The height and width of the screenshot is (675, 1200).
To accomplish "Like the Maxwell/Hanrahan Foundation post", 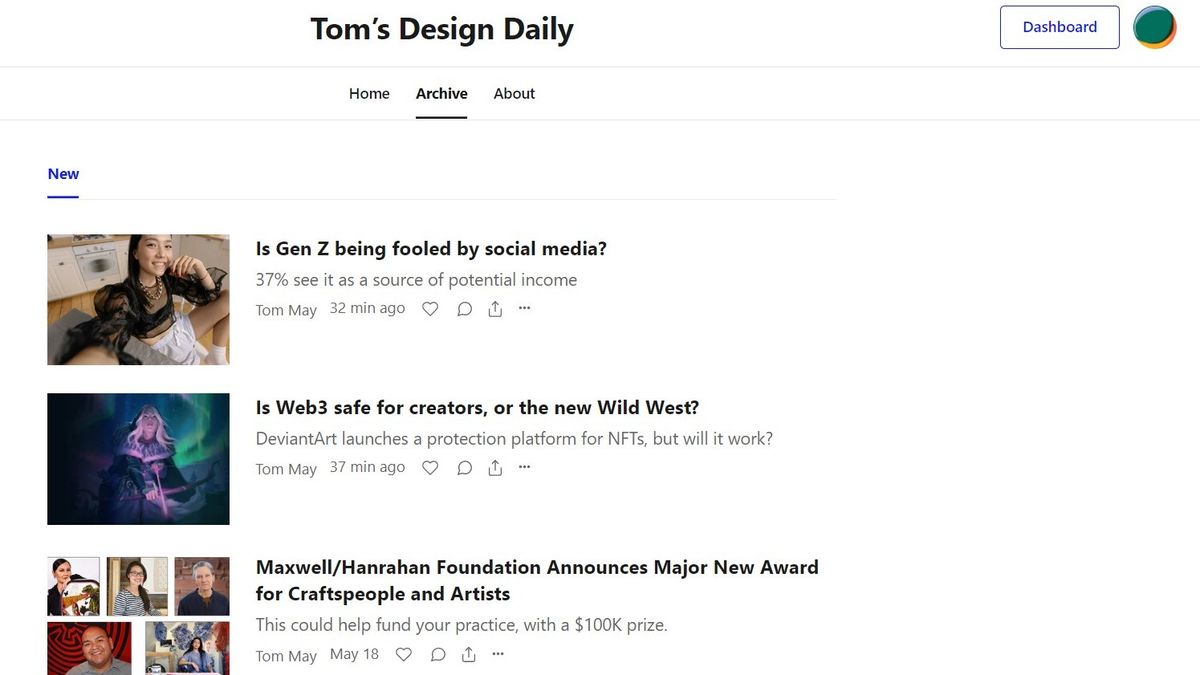I will pyautogui.click(x=404, y=655).
